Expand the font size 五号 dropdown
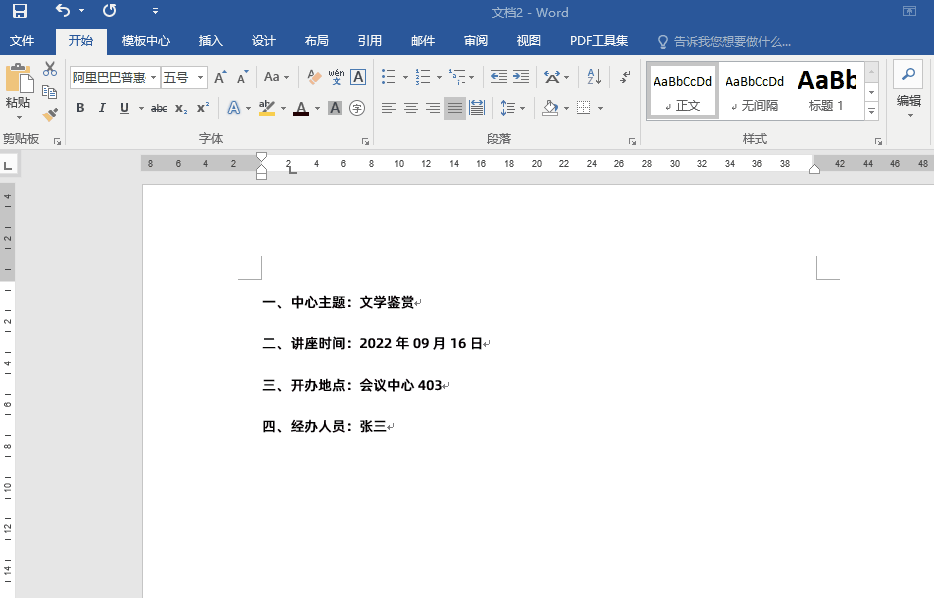Image resolution: width=934 pixels, height=598 pixels. [x=201, y=77]
